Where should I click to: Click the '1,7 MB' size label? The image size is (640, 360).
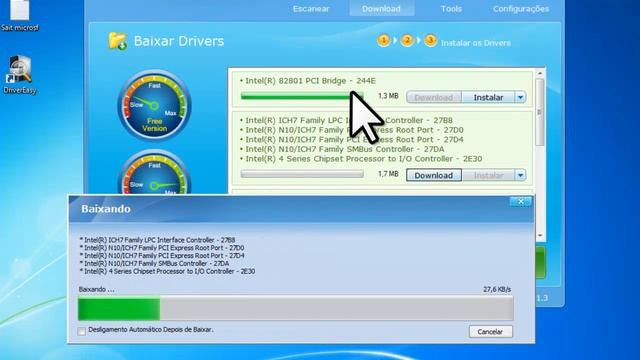[388, 174]
